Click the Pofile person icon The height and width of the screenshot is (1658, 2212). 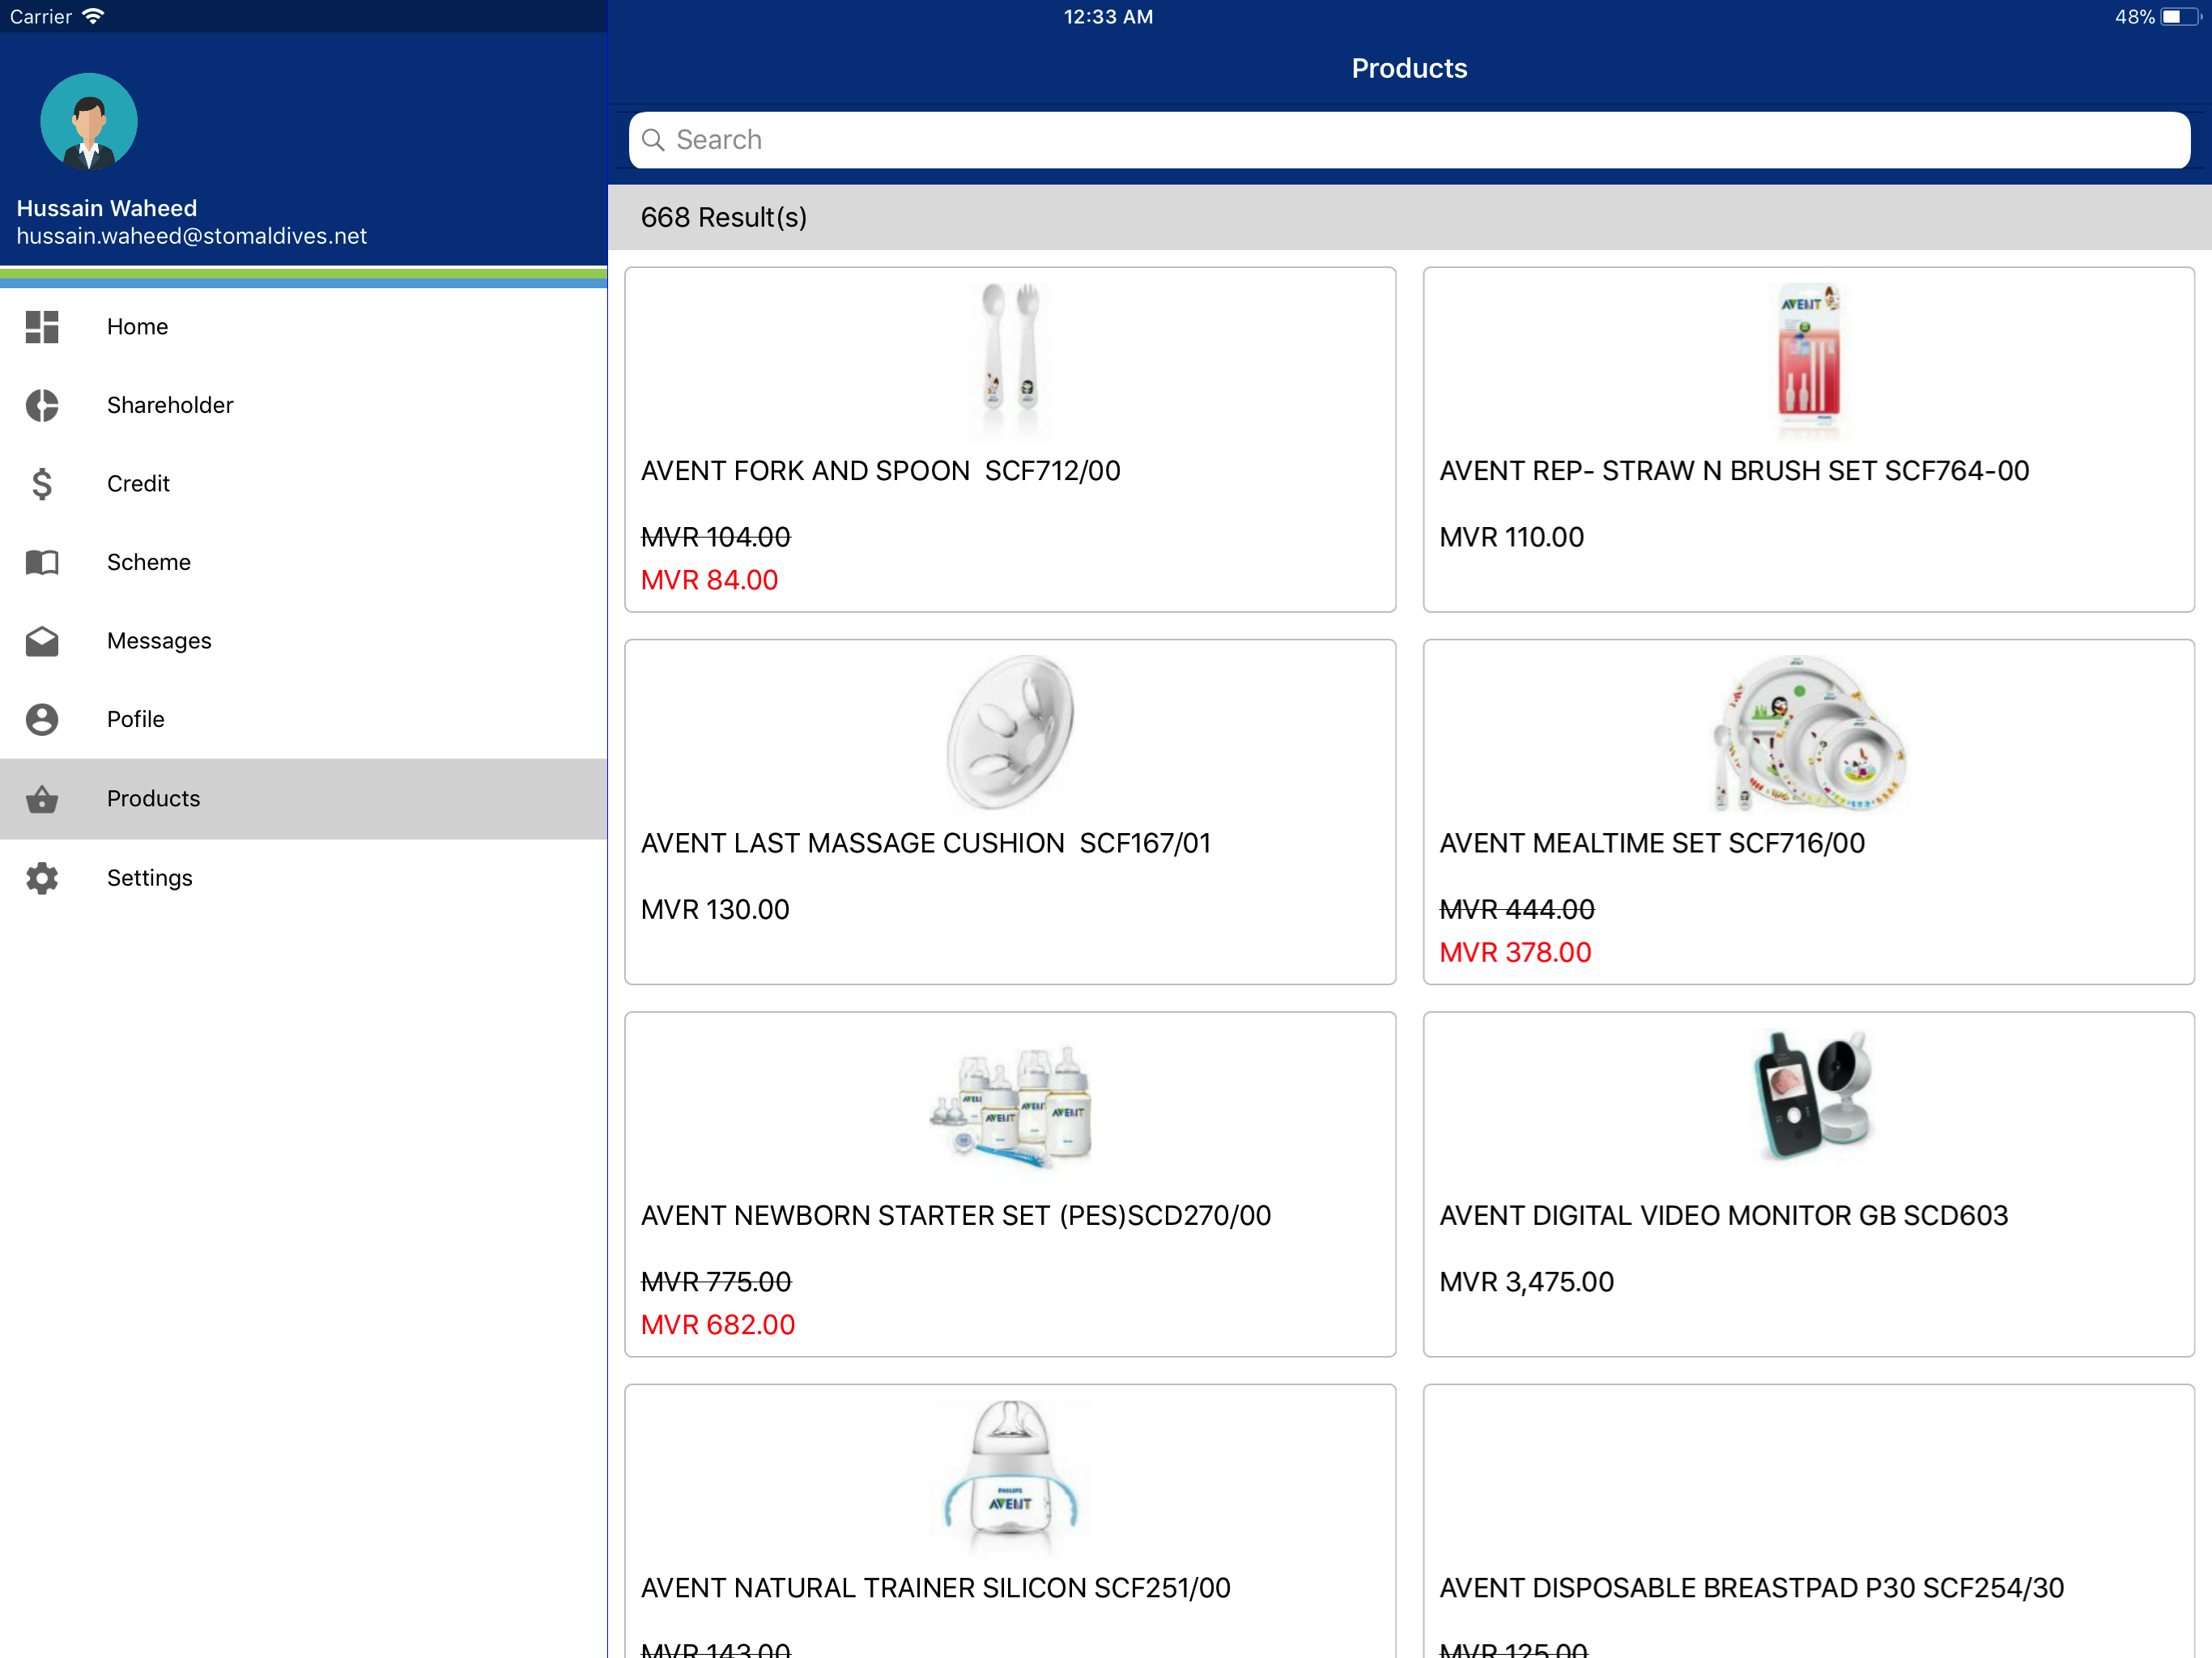[x=42, y=719]
